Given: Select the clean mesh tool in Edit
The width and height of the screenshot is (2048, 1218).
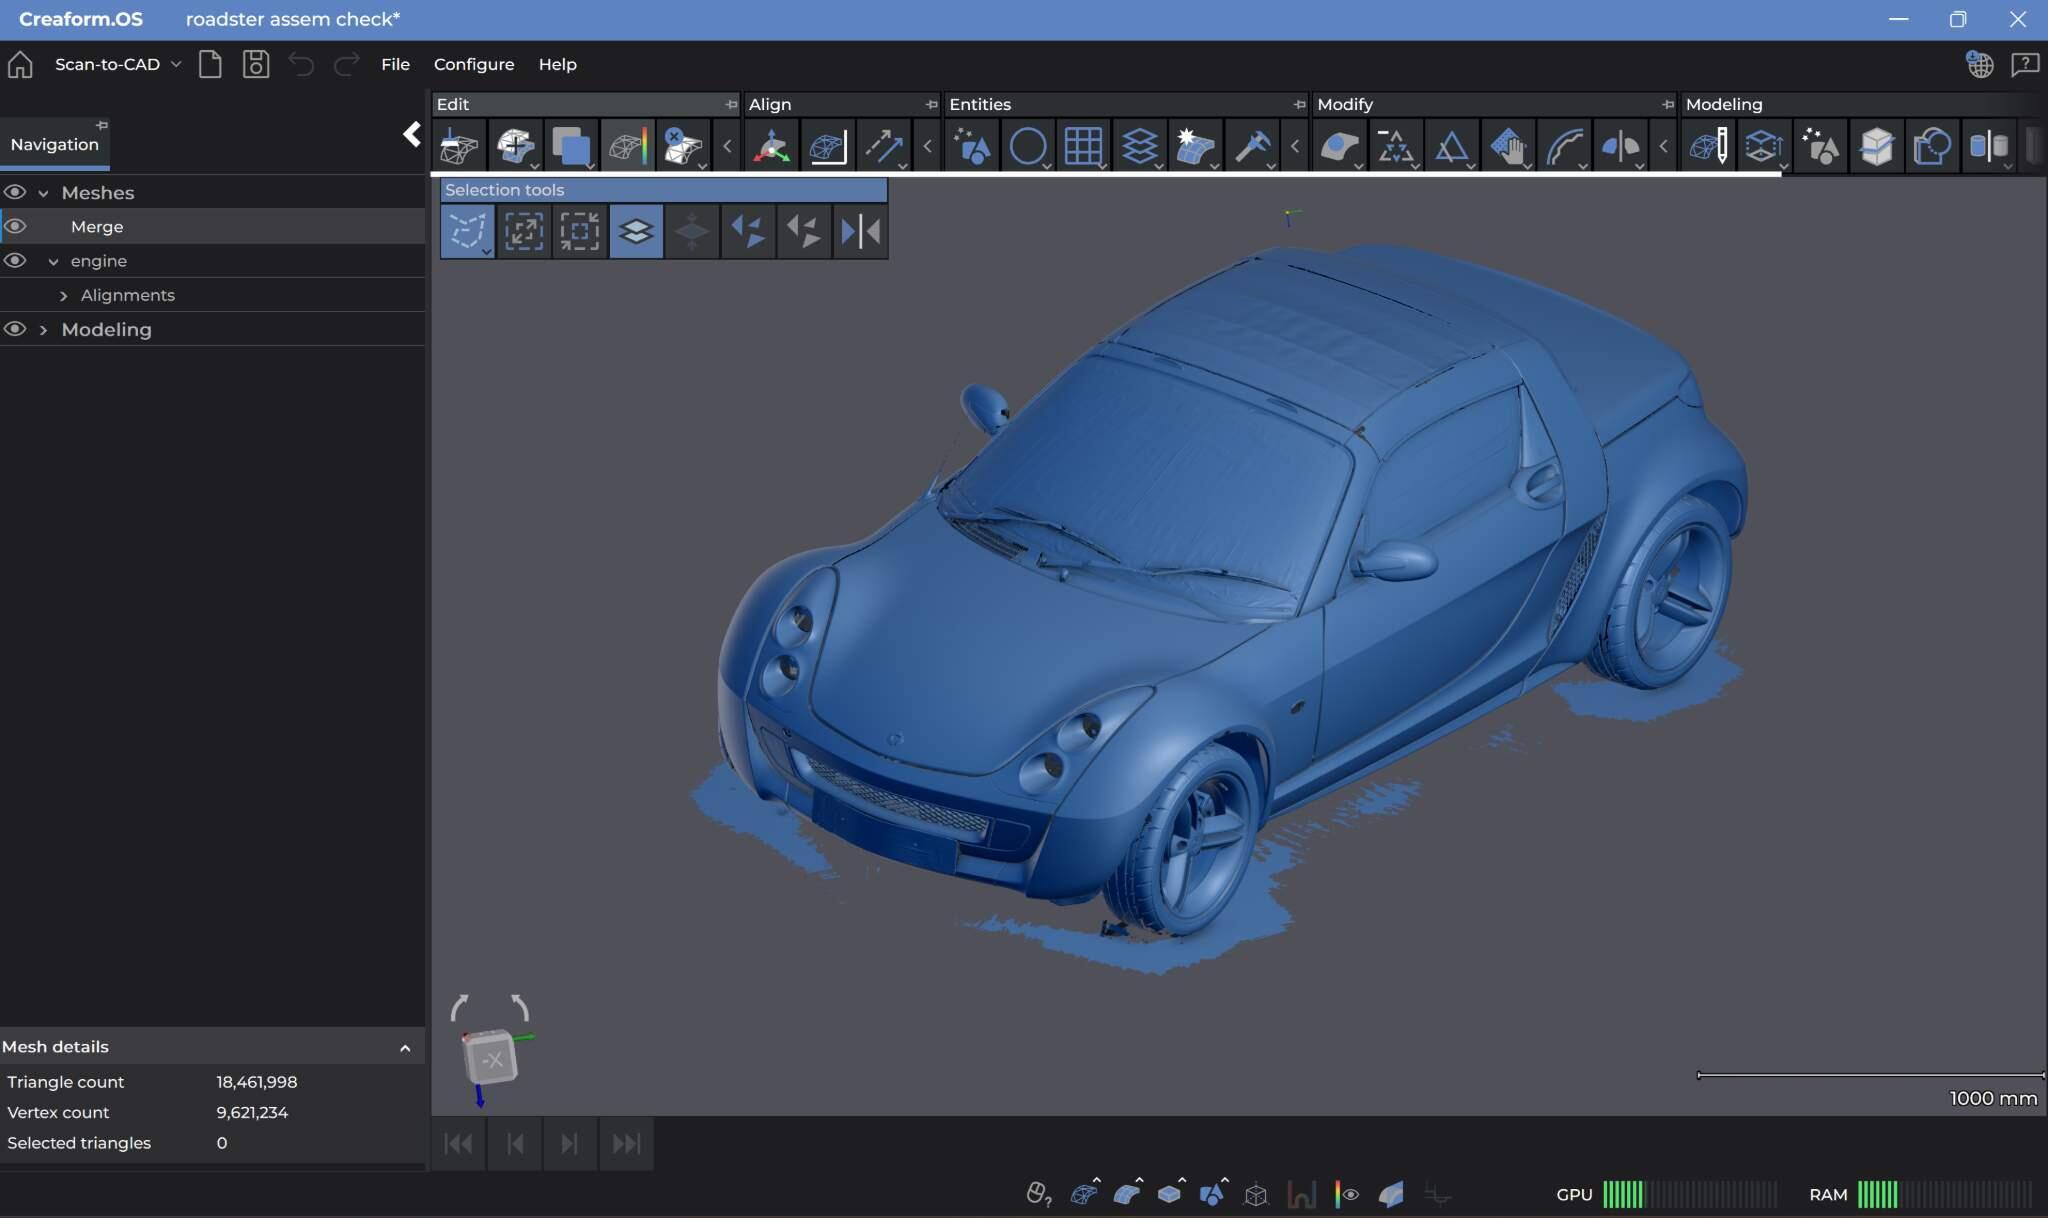Looking at the screenshot, I should coord(459,147).
